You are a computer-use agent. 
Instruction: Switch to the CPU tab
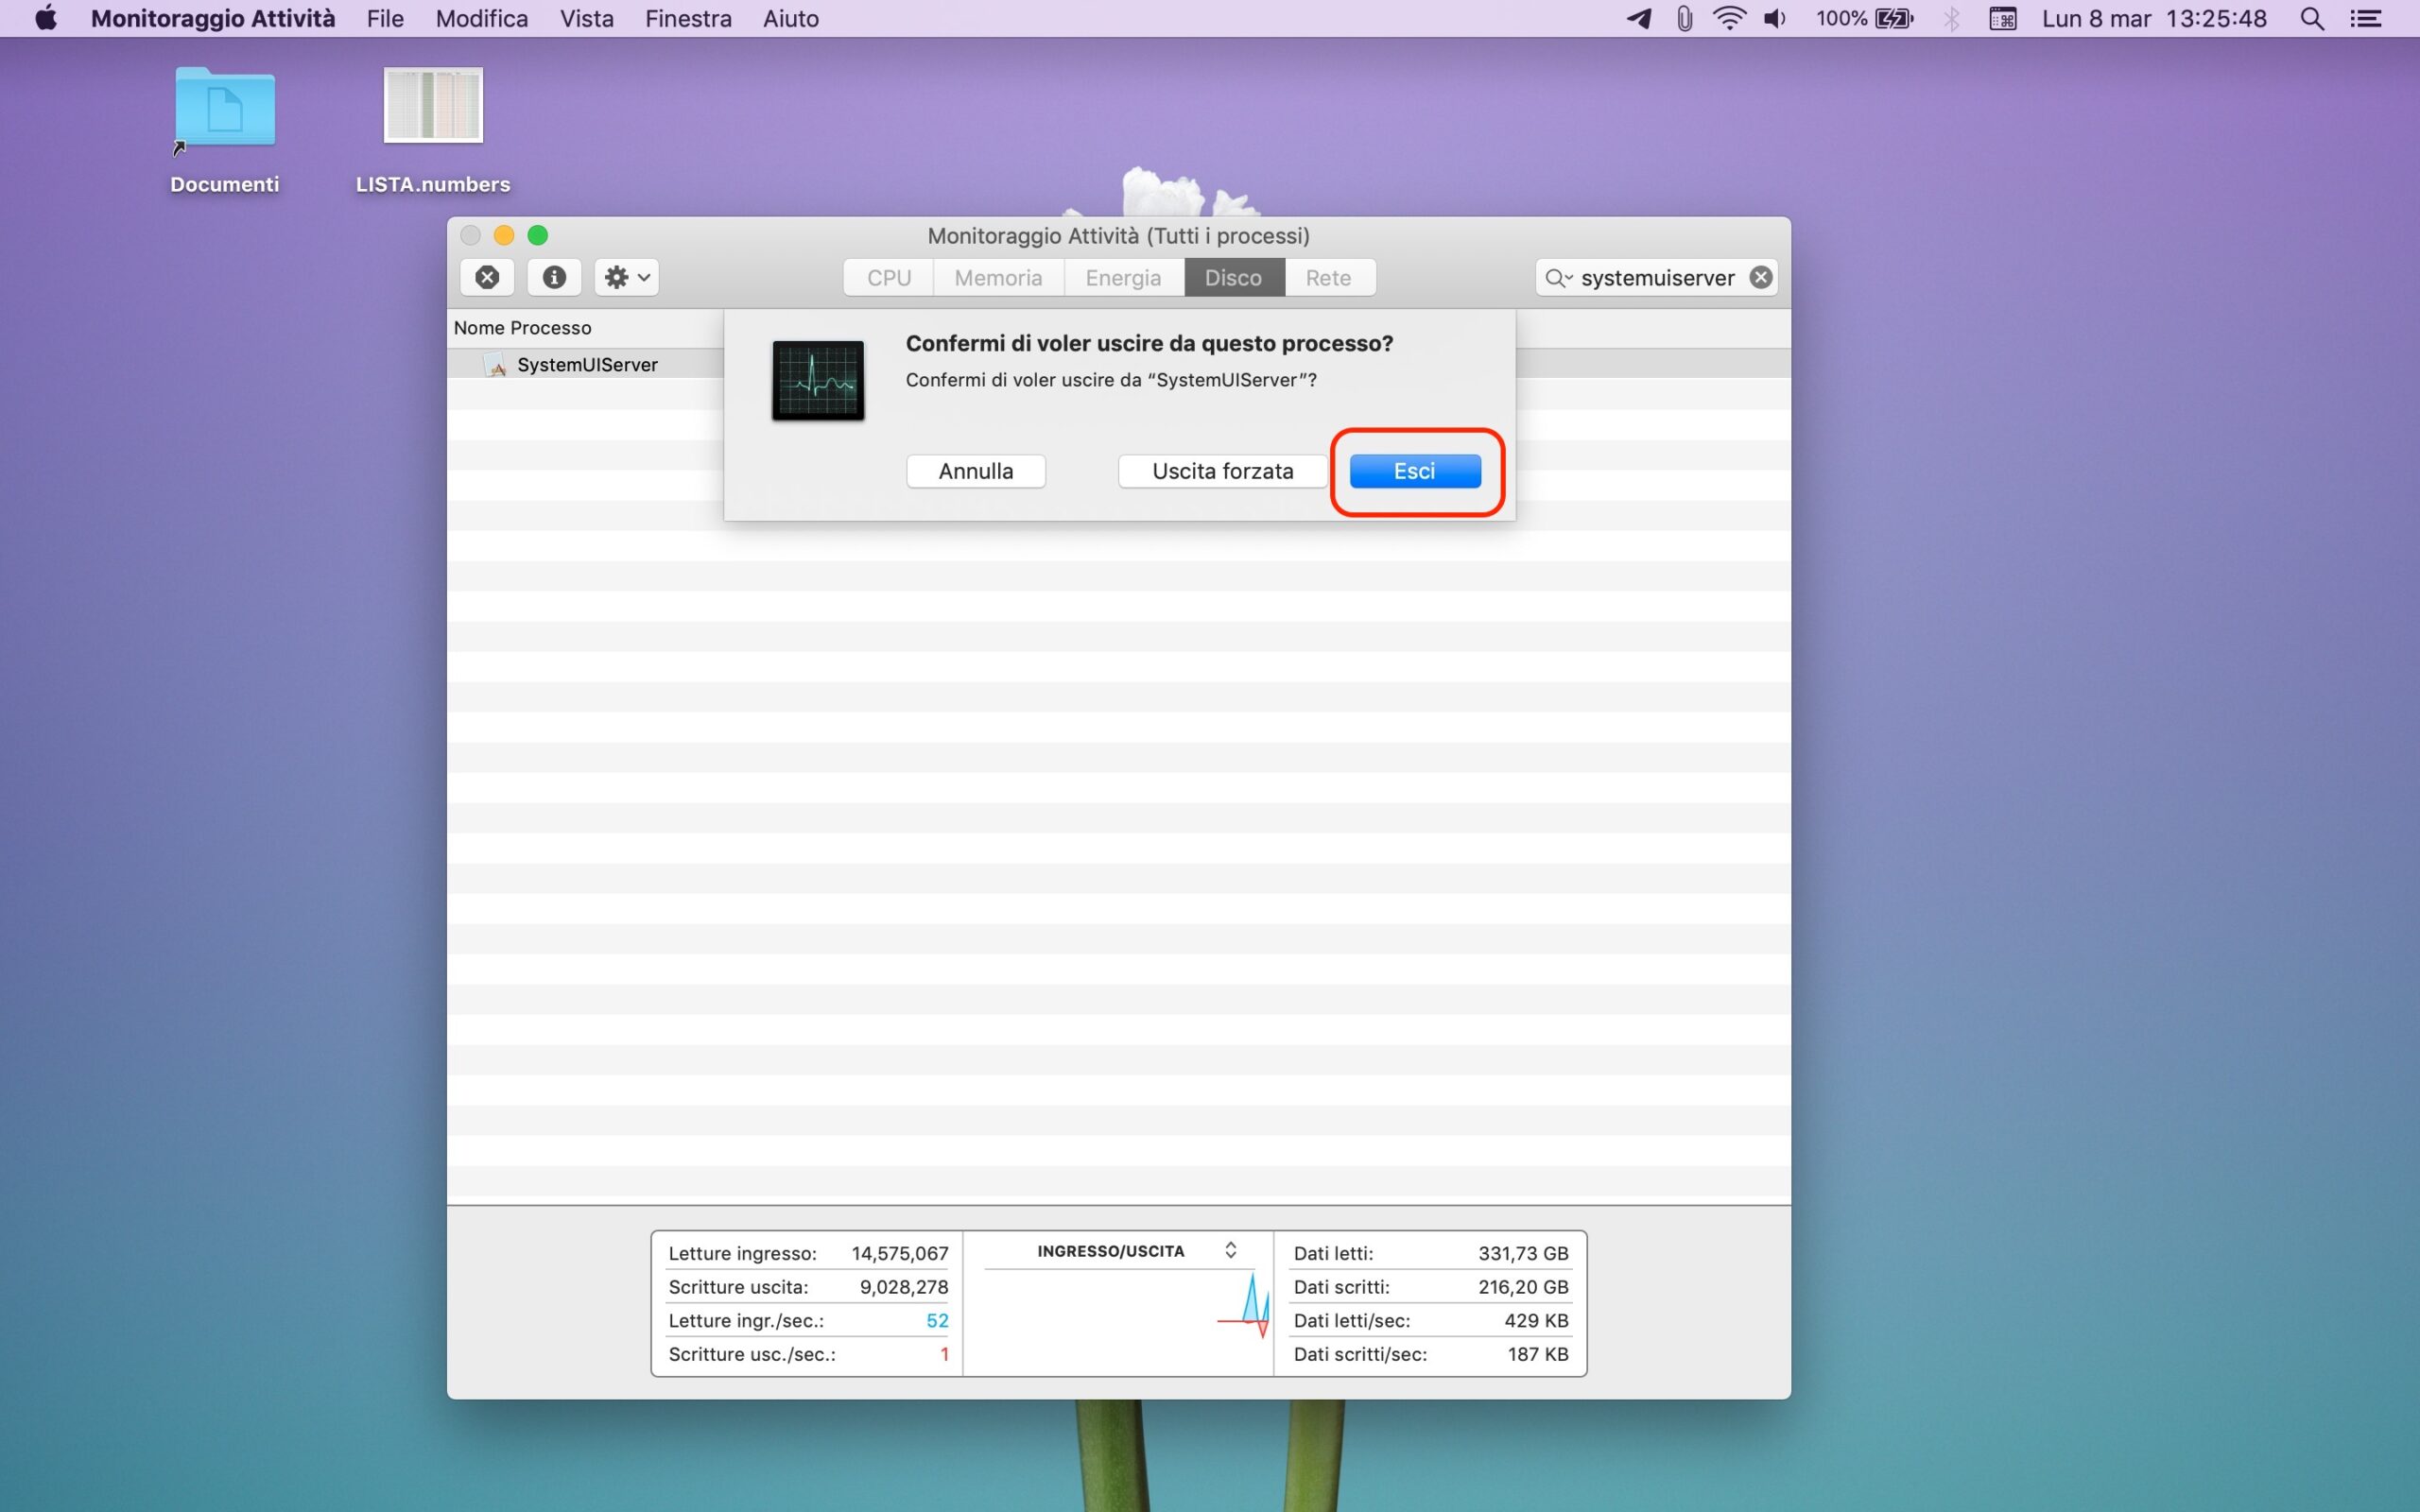tap(888, 277)
